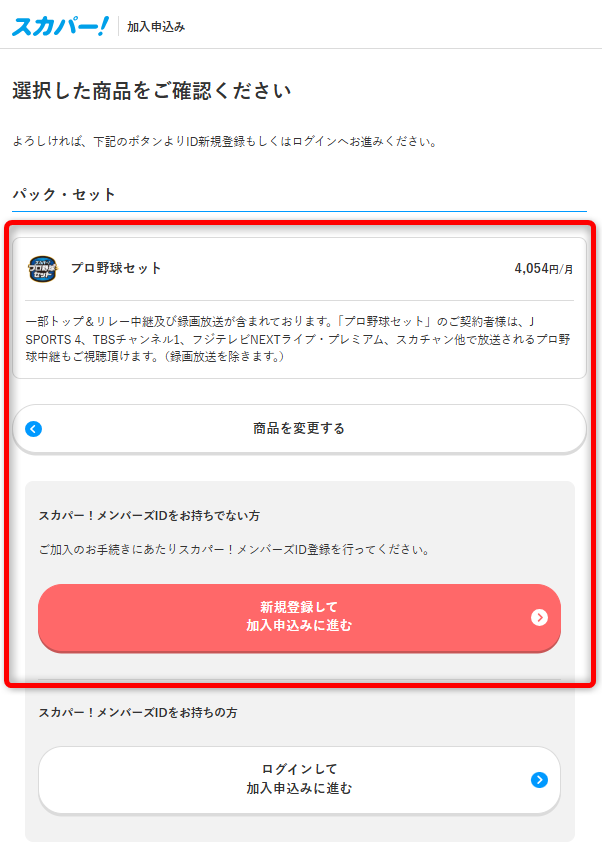The width and height of the screenshot is (602, 850).
Task: Click the パック・セット section heading
Action: (x=64, y=194)
